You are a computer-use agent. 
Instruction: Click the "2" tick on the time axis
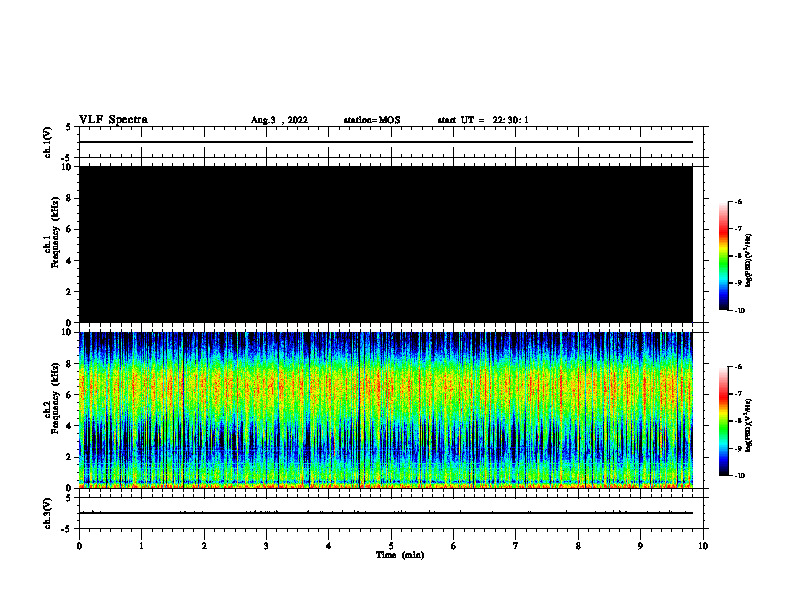click(x=204, y=546)
